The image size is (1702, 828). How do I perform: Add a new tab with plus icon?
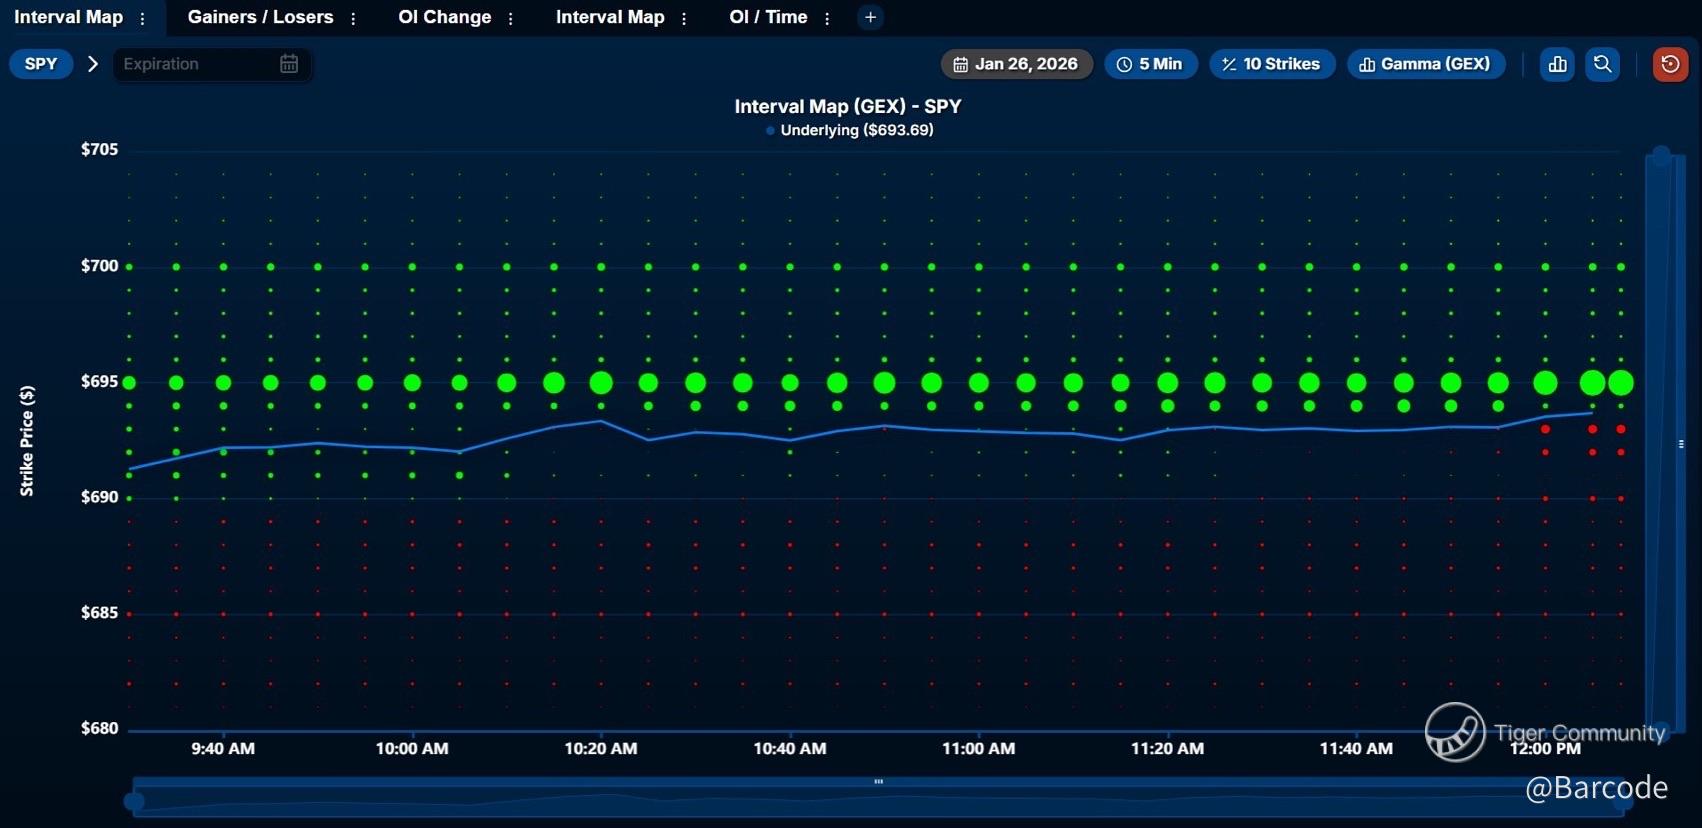pyautogui.click(x=870, y=17)
